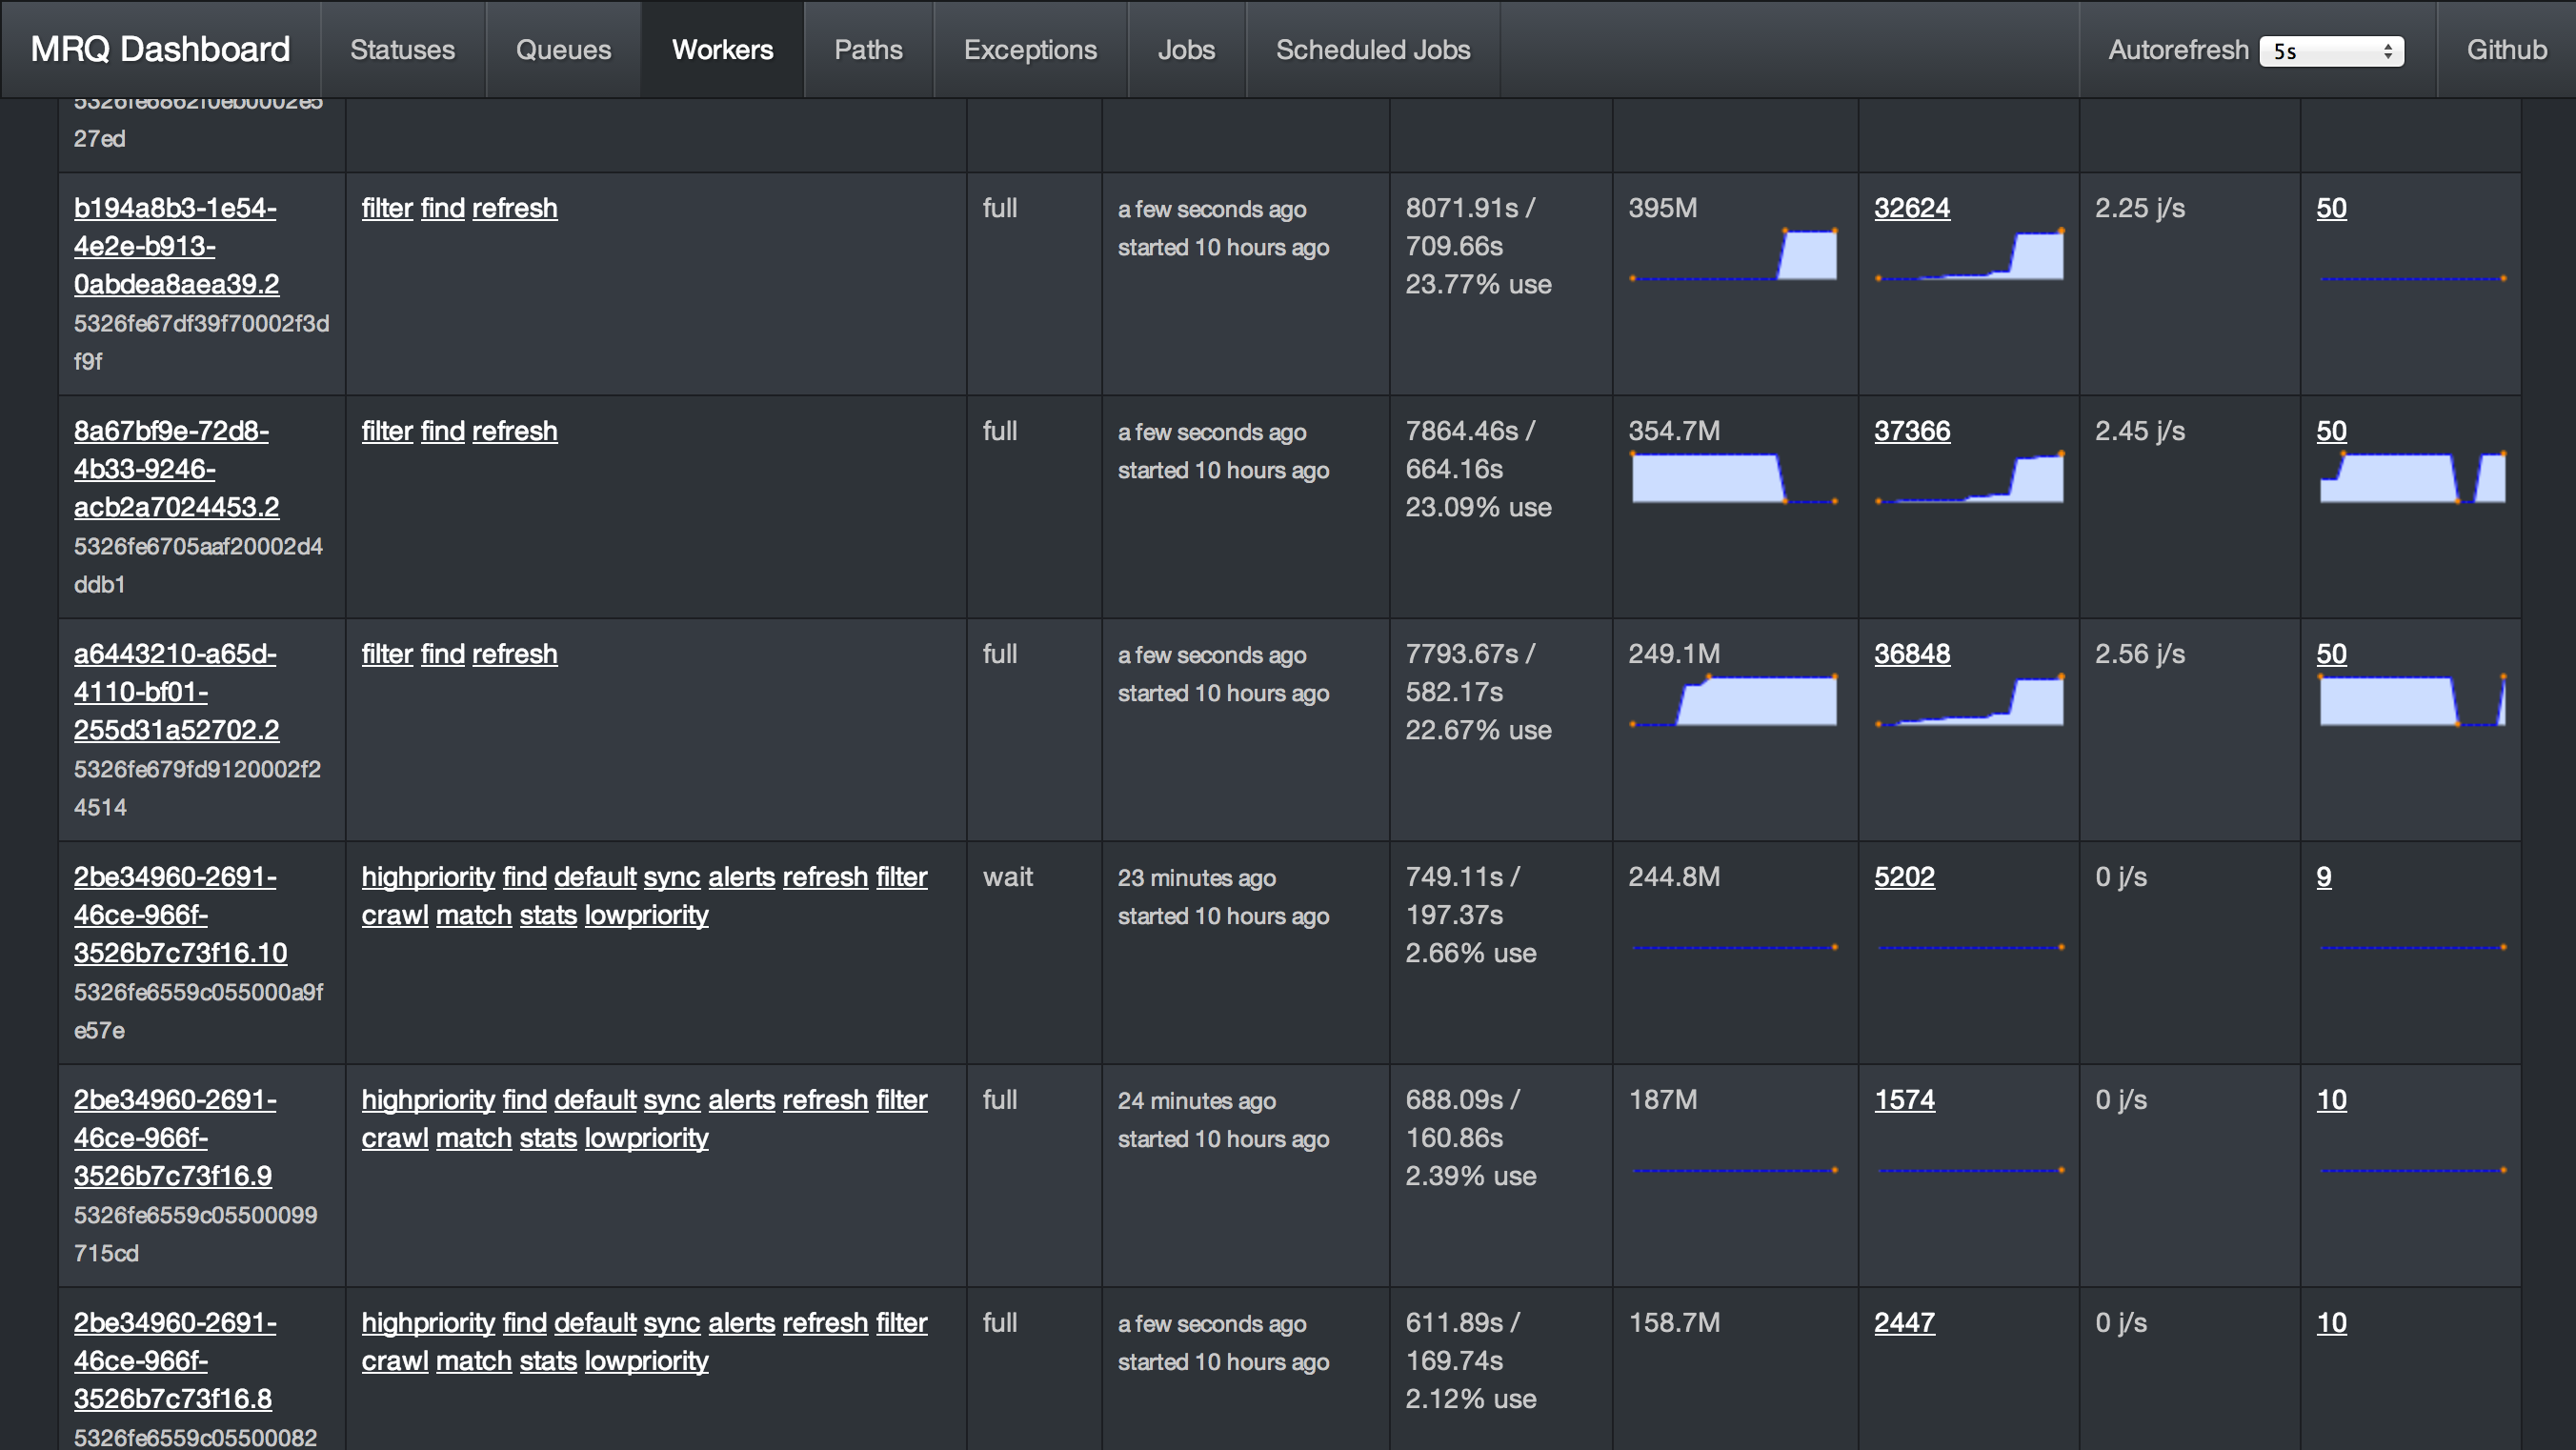Click the 'refresh' queue in the 8a67bf9e row
2576x1450 pixels.
click(x=514, y=431)
